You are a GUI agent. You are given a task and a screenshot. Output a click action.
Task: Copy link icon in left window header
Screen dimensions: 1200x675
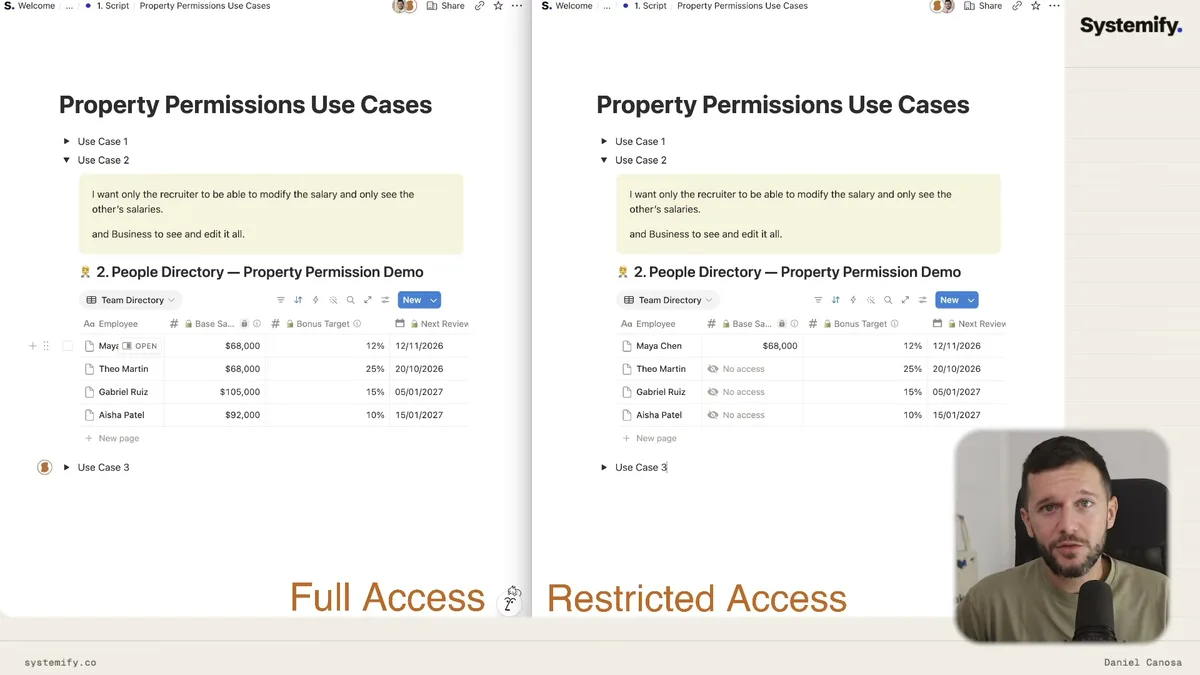(480, 6)
